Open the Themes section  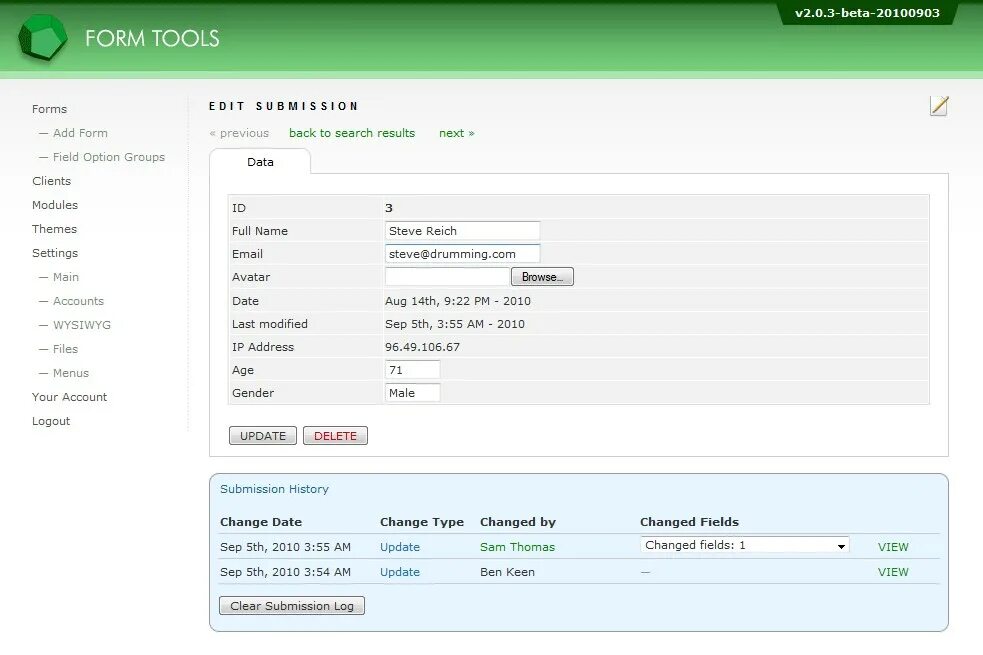coord(55,229)
